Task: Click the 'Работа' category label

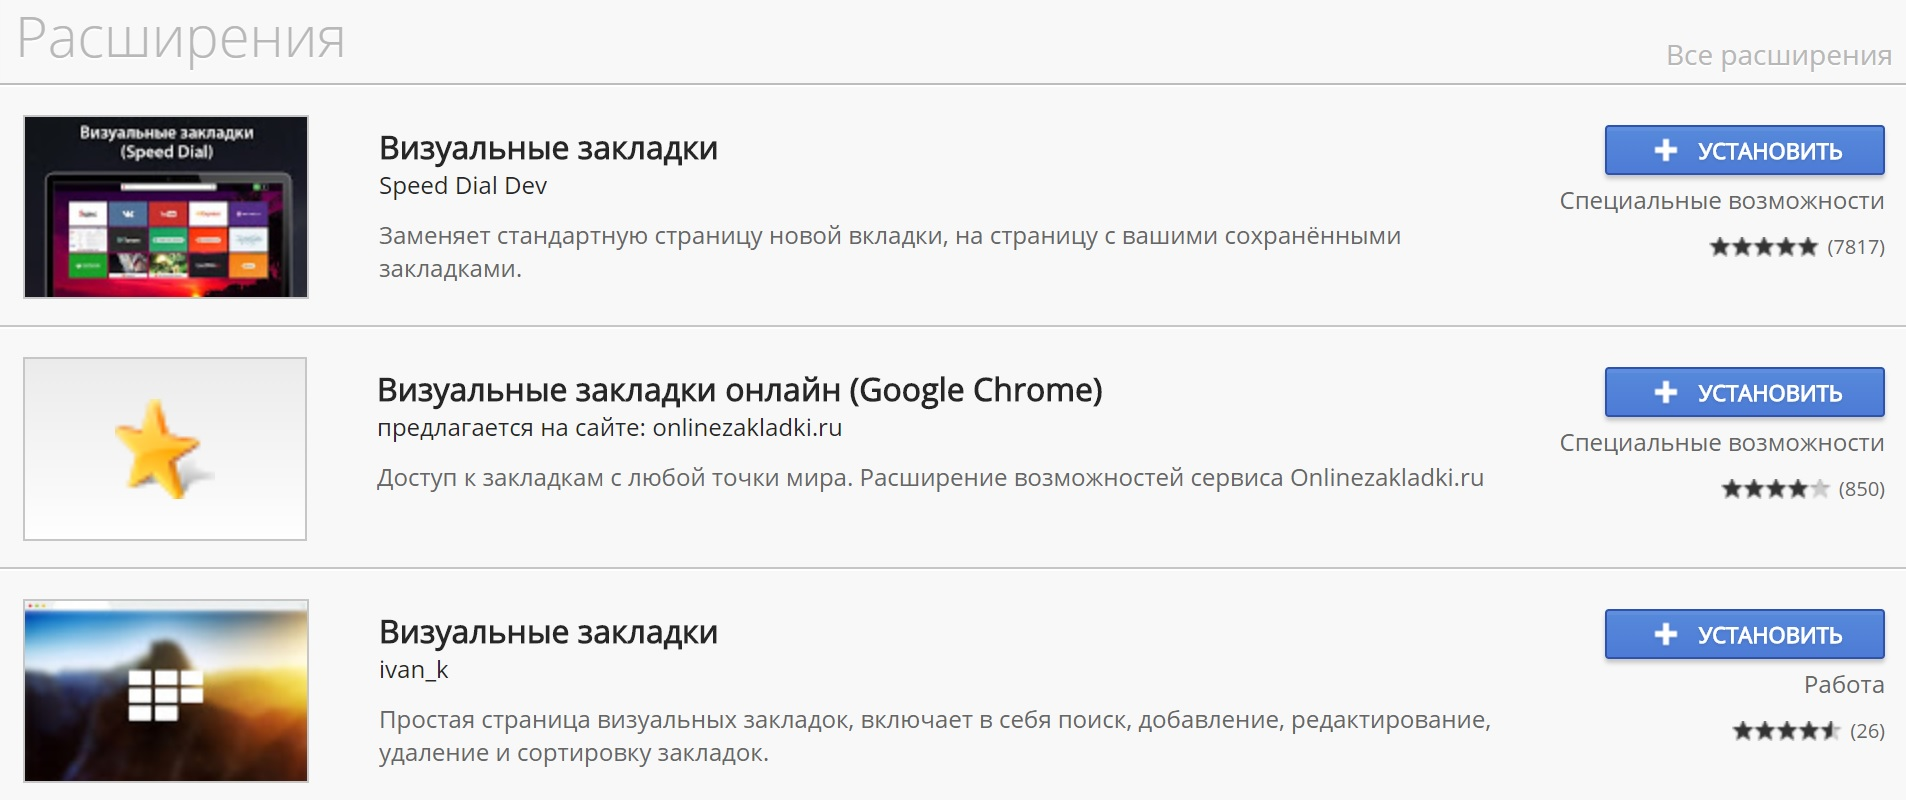Action: pyautogui.click(x=1843, y=685)
